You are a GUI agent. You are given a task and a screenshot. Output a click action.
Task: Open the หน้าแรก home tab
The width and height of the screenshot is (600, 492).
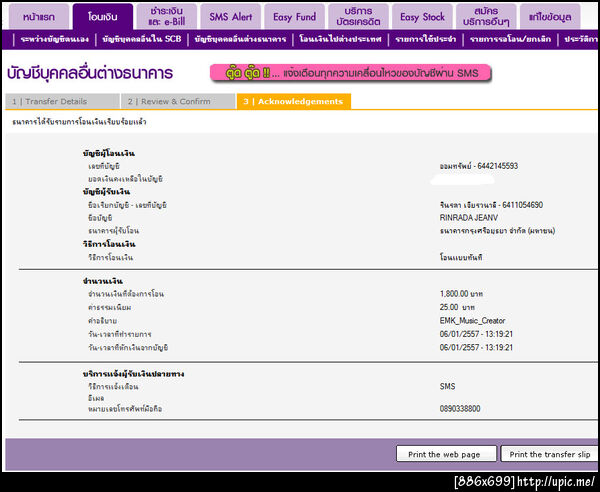pos(39,17)
